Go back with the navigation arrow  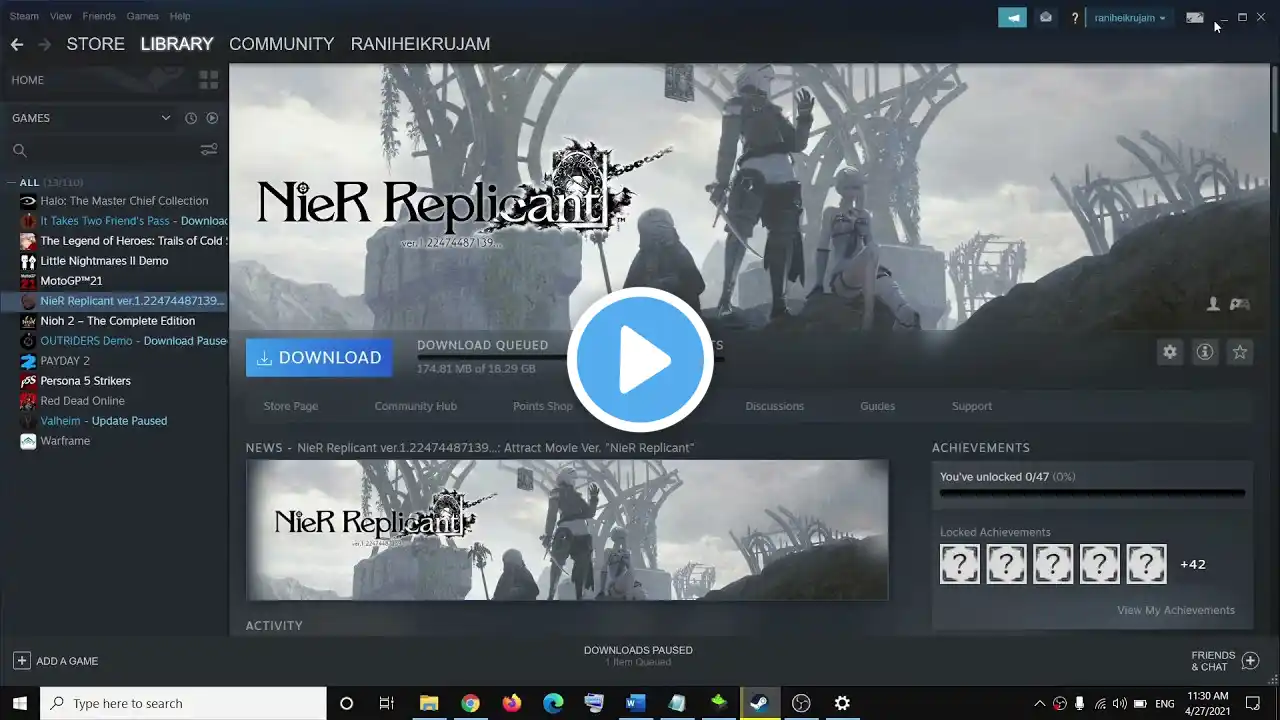17,44
